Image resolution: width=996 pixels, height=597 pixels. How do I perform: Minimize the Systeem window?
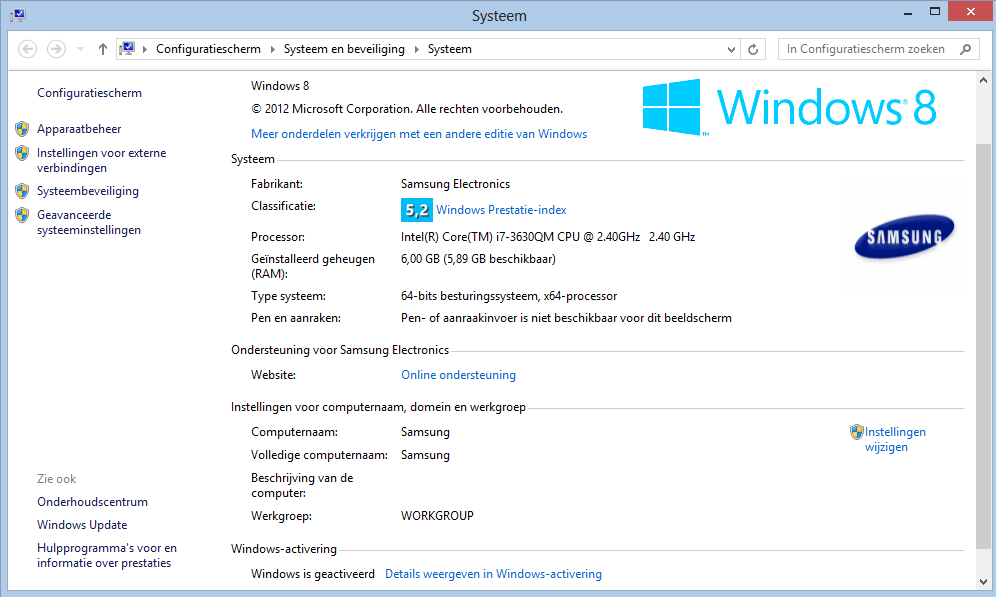click(908, 13)
